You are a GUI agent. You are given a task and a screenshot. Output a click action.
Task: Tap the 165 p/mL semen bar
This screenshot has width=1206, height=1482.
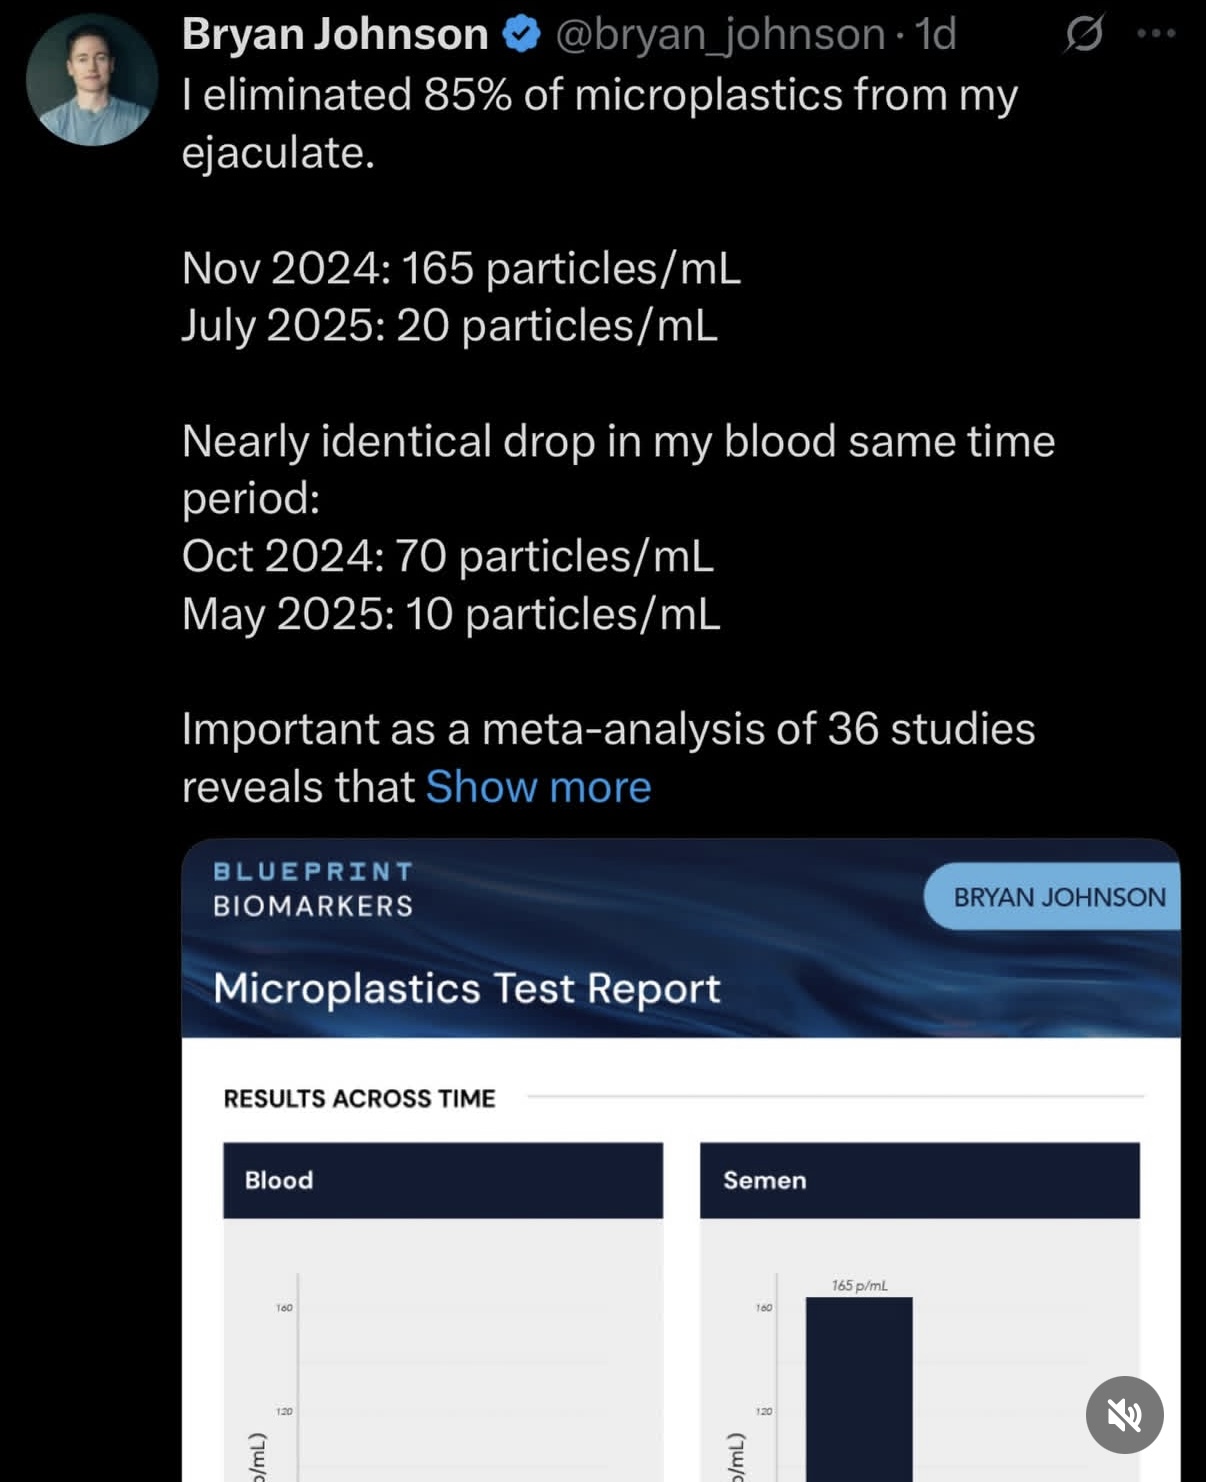tap(859, 1389)
